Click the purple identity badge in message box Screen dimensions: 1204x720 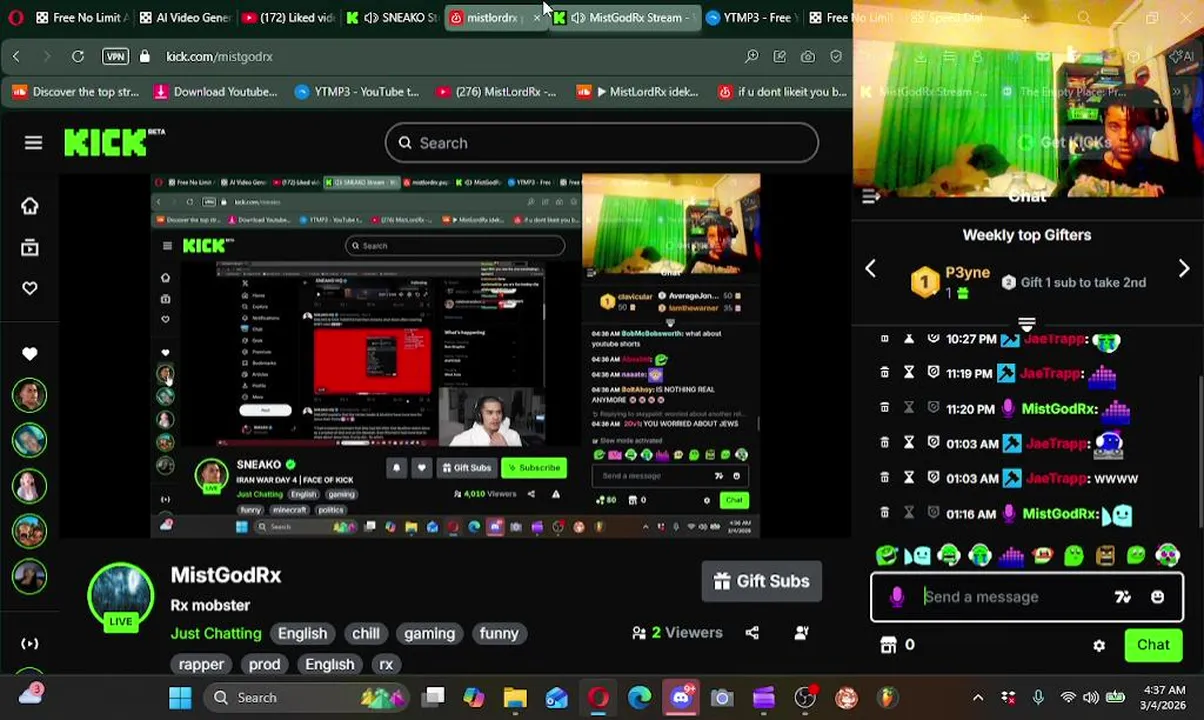[897, 597]
